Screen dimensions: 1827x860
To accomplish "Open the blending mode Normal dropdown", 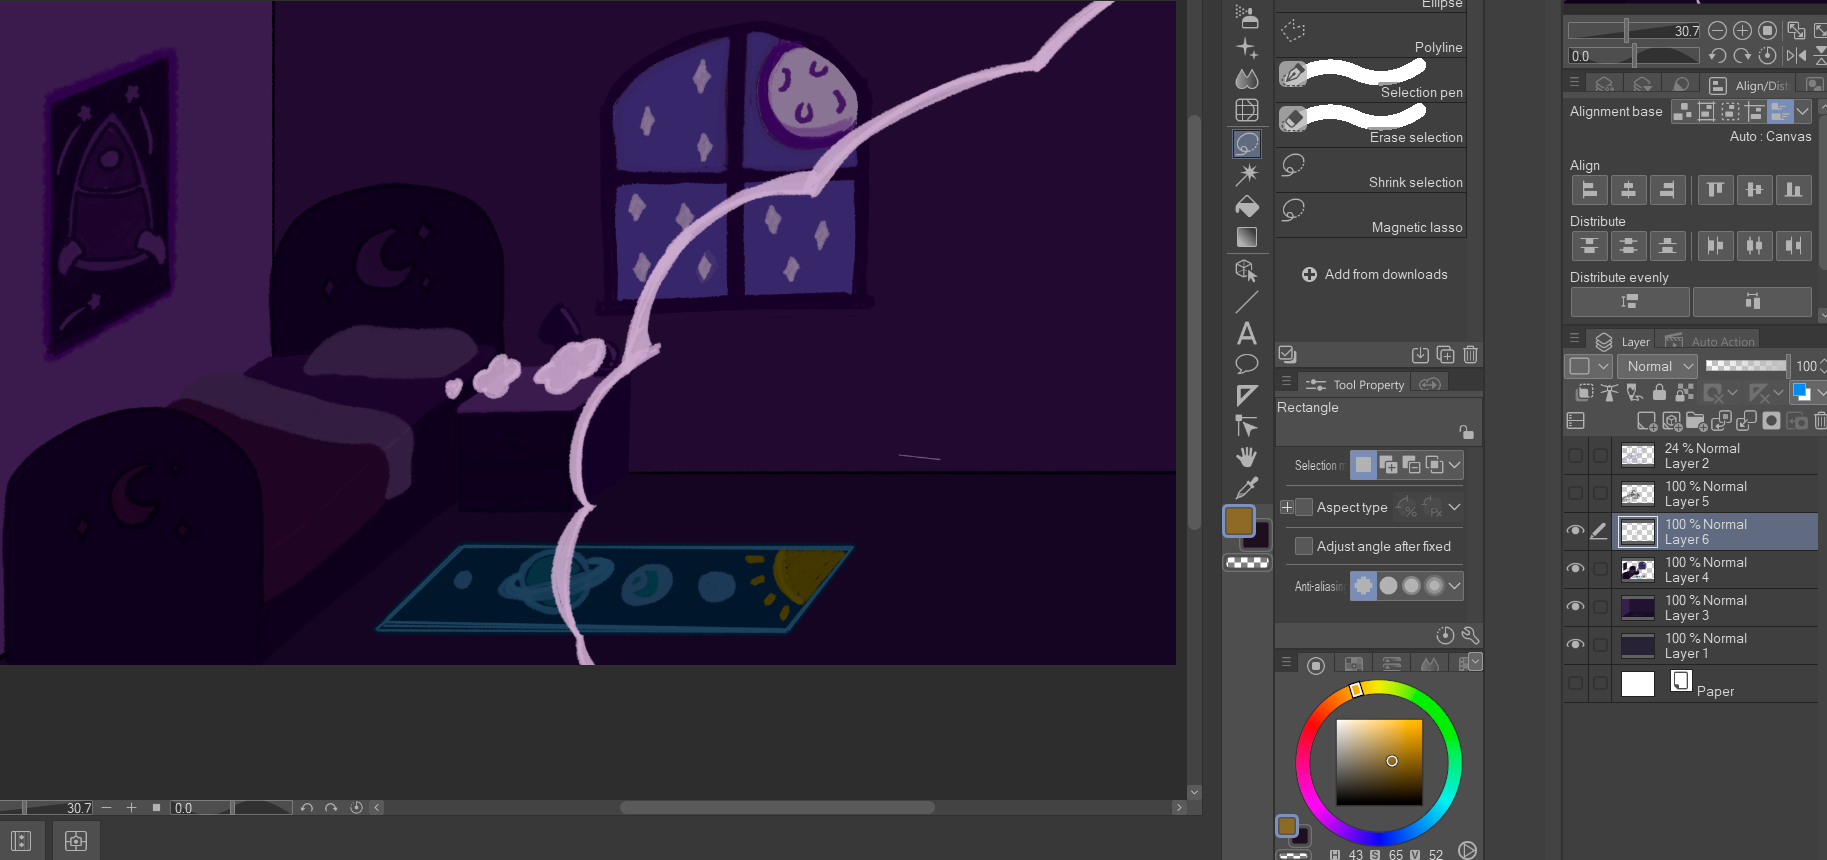I will click(1657, 366).
